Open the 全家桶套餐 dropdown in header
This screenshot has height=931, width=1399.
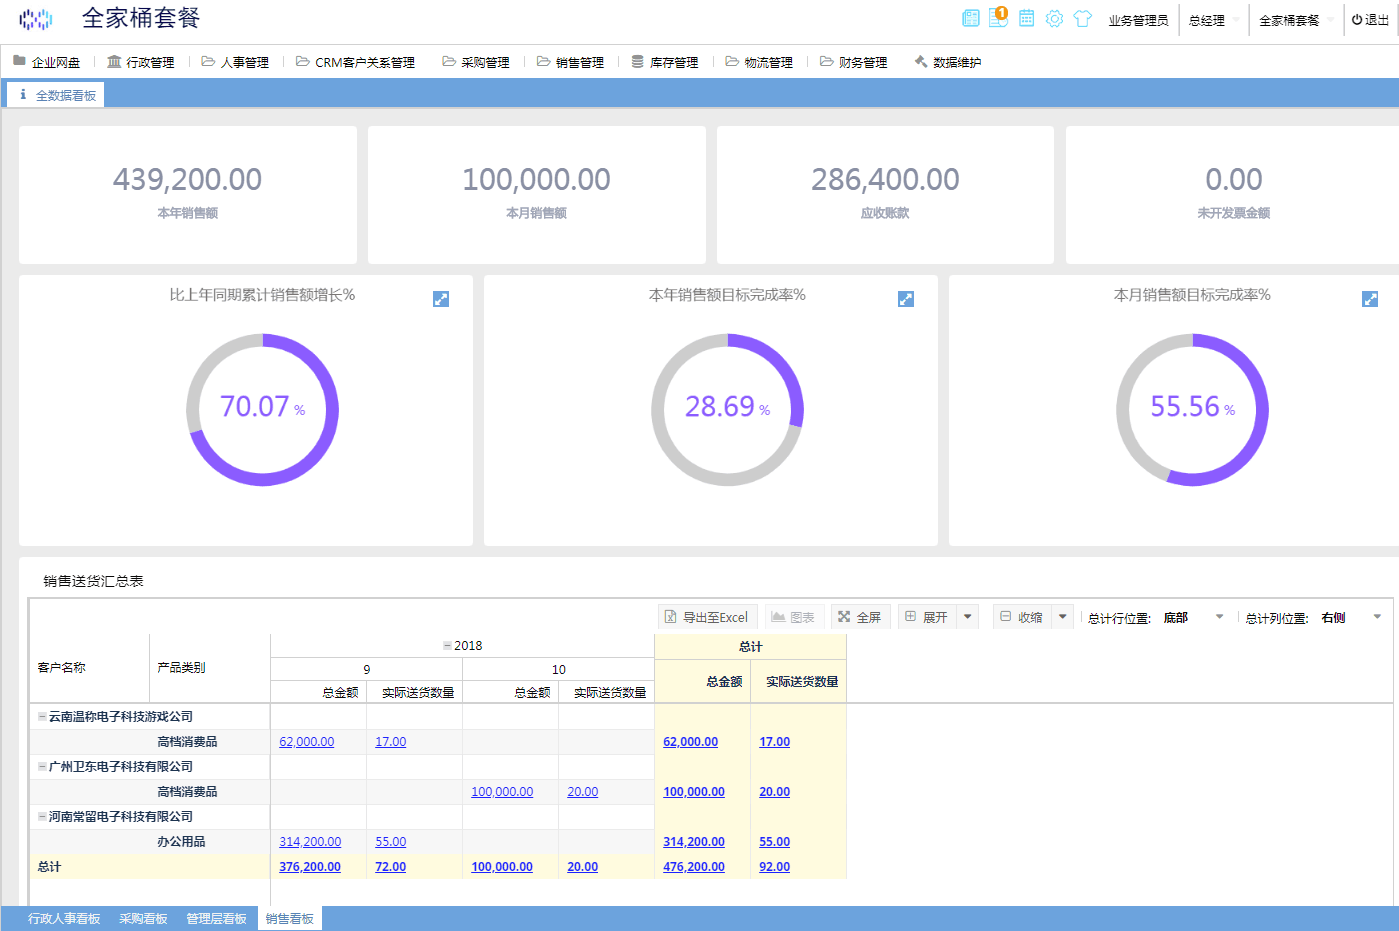pos(1296,20)
